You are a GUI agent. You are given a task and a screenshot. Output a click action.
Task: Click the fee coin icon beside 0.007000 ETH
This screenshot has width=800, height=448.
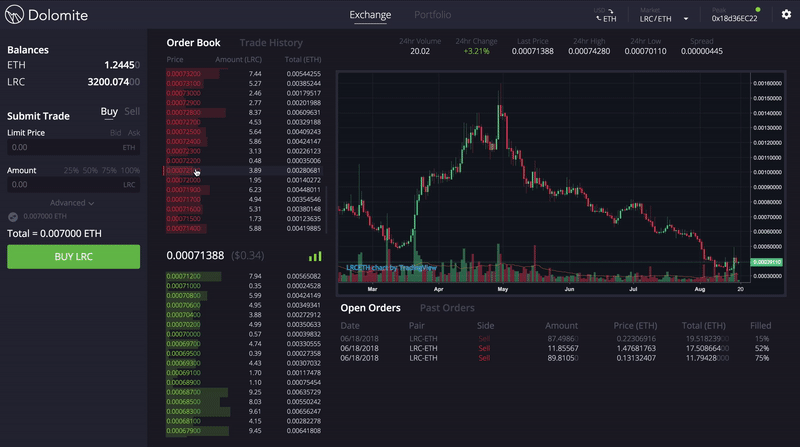click(13, 217)
